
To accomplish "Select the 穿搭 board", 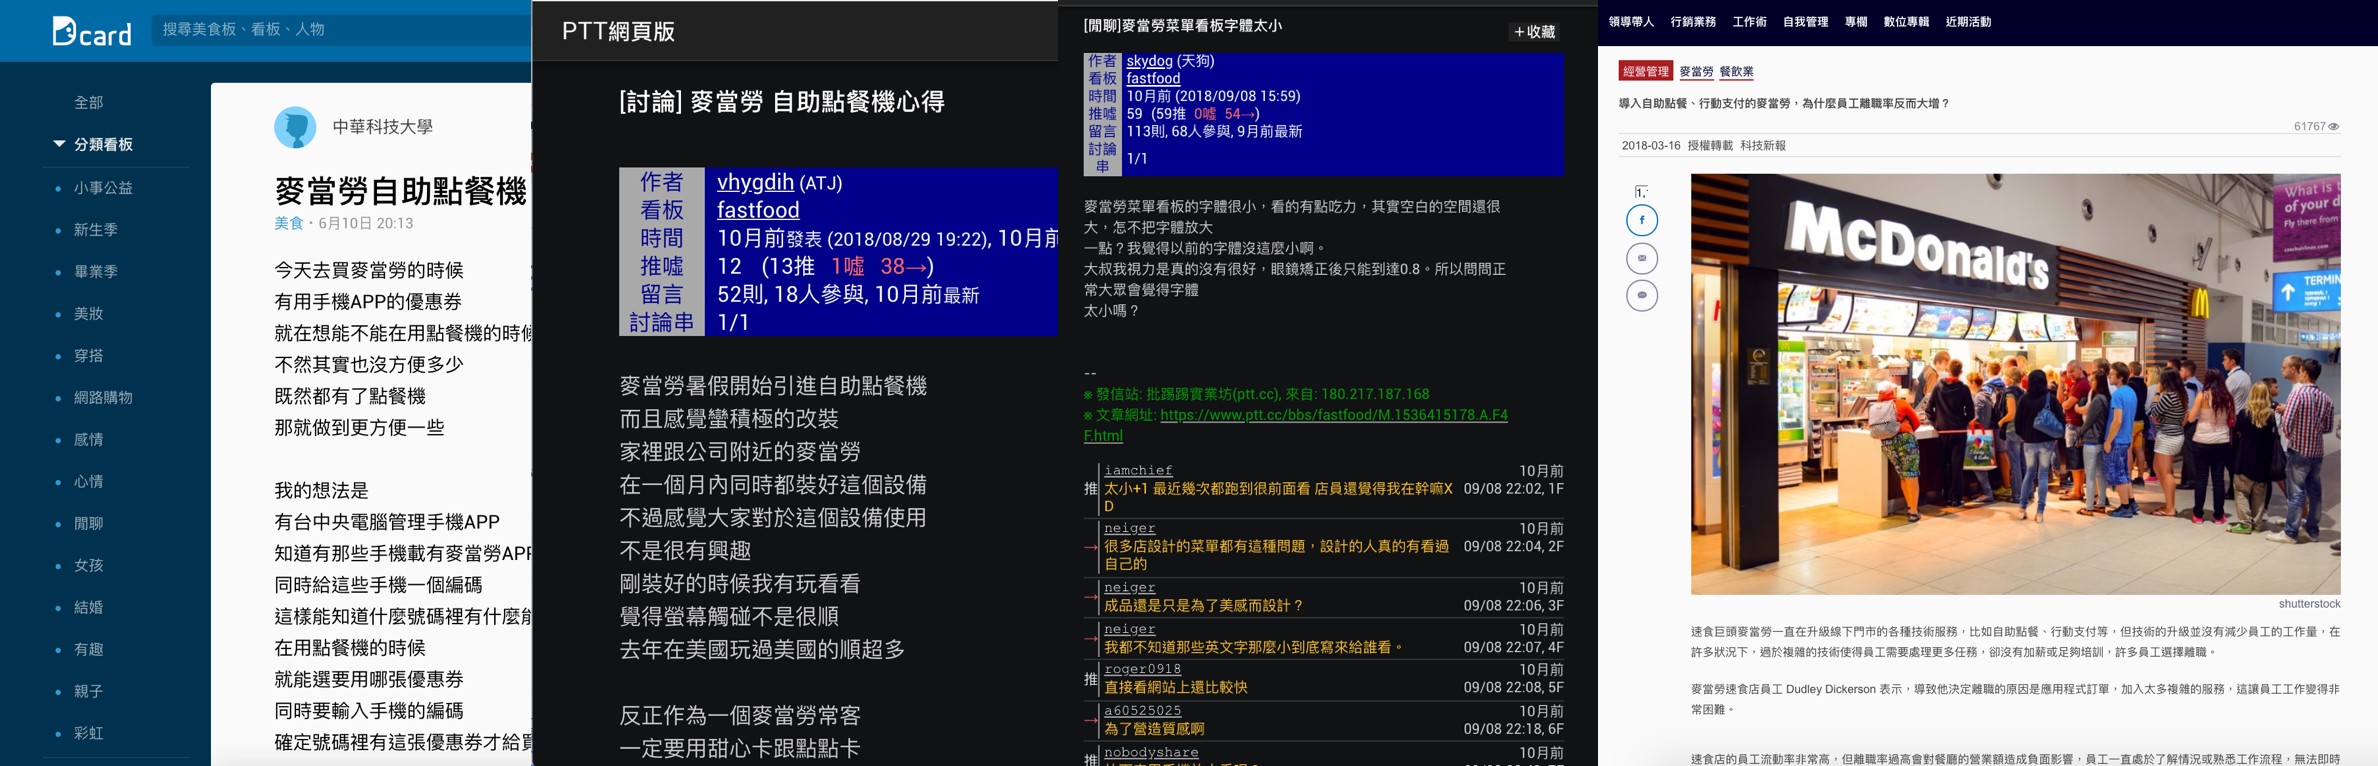I will (88, 356).
